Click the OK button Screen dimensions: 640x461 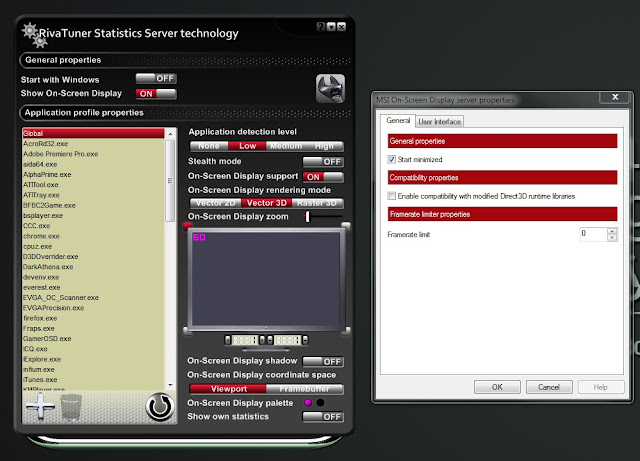pos(497,387)
